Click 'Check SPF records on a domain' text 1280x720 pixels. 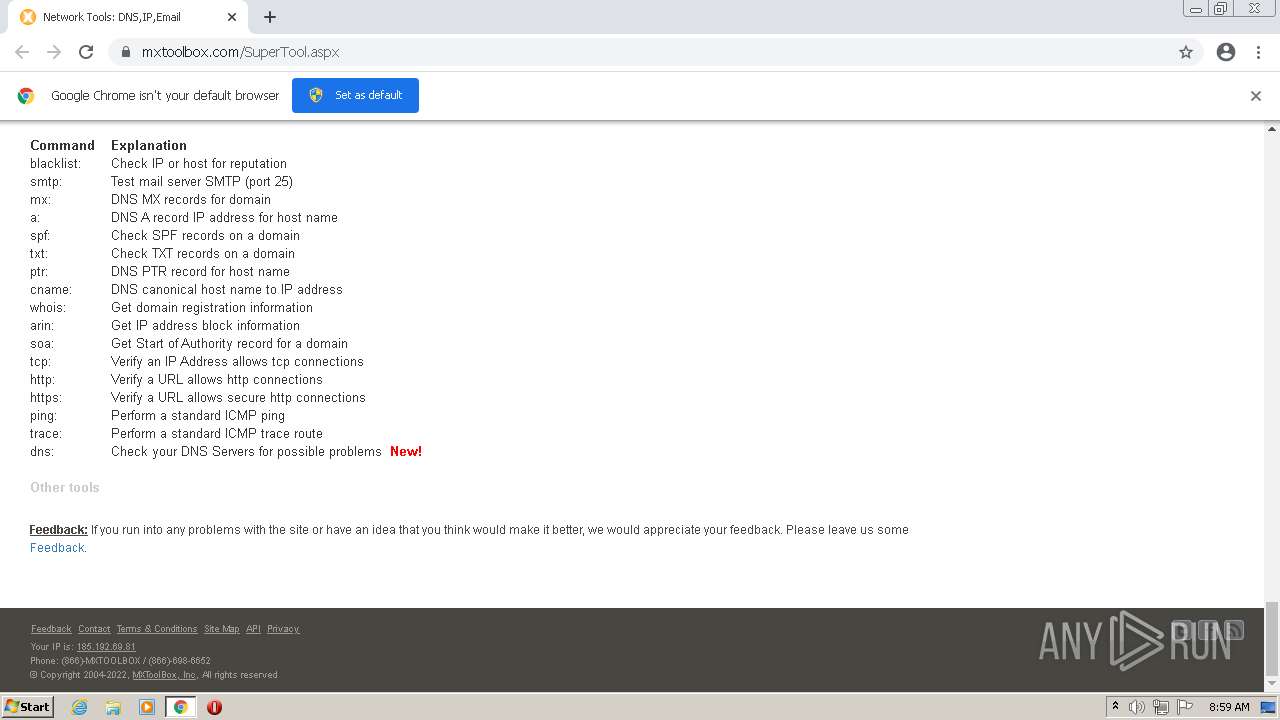[205, 236]
